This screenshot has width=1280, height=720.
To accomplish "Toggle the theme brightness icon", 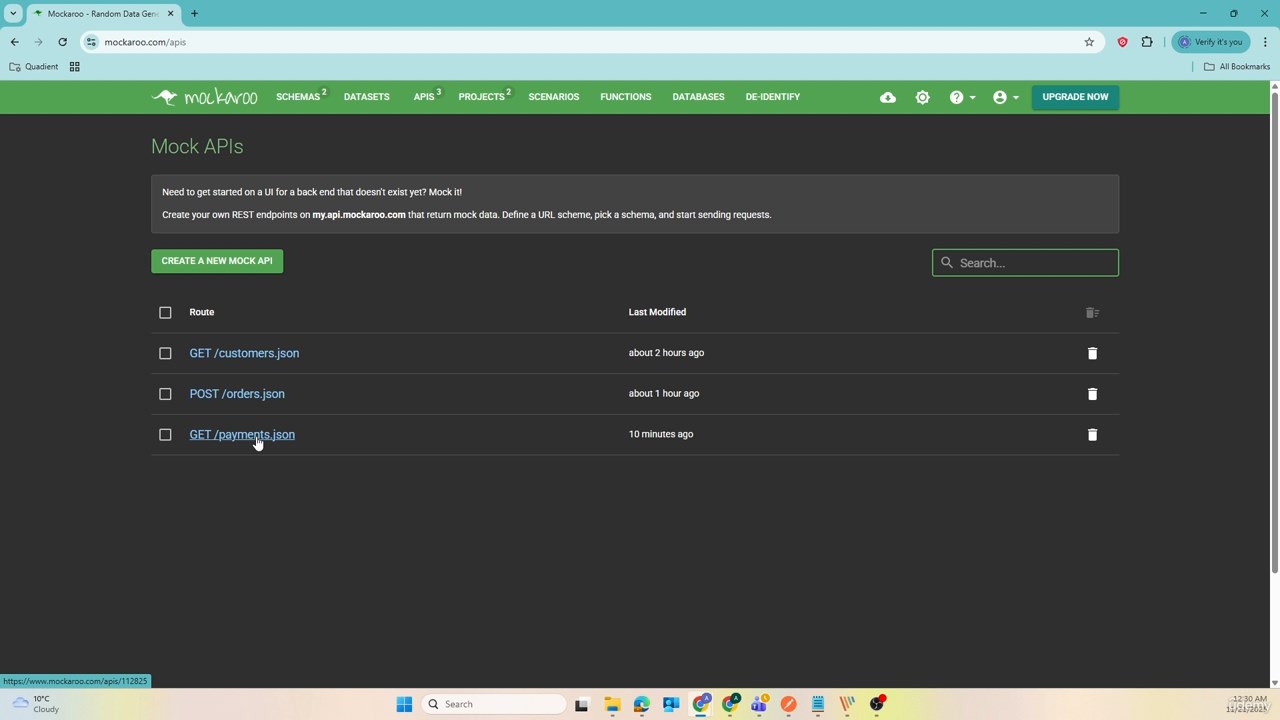I will pos(922,97).
